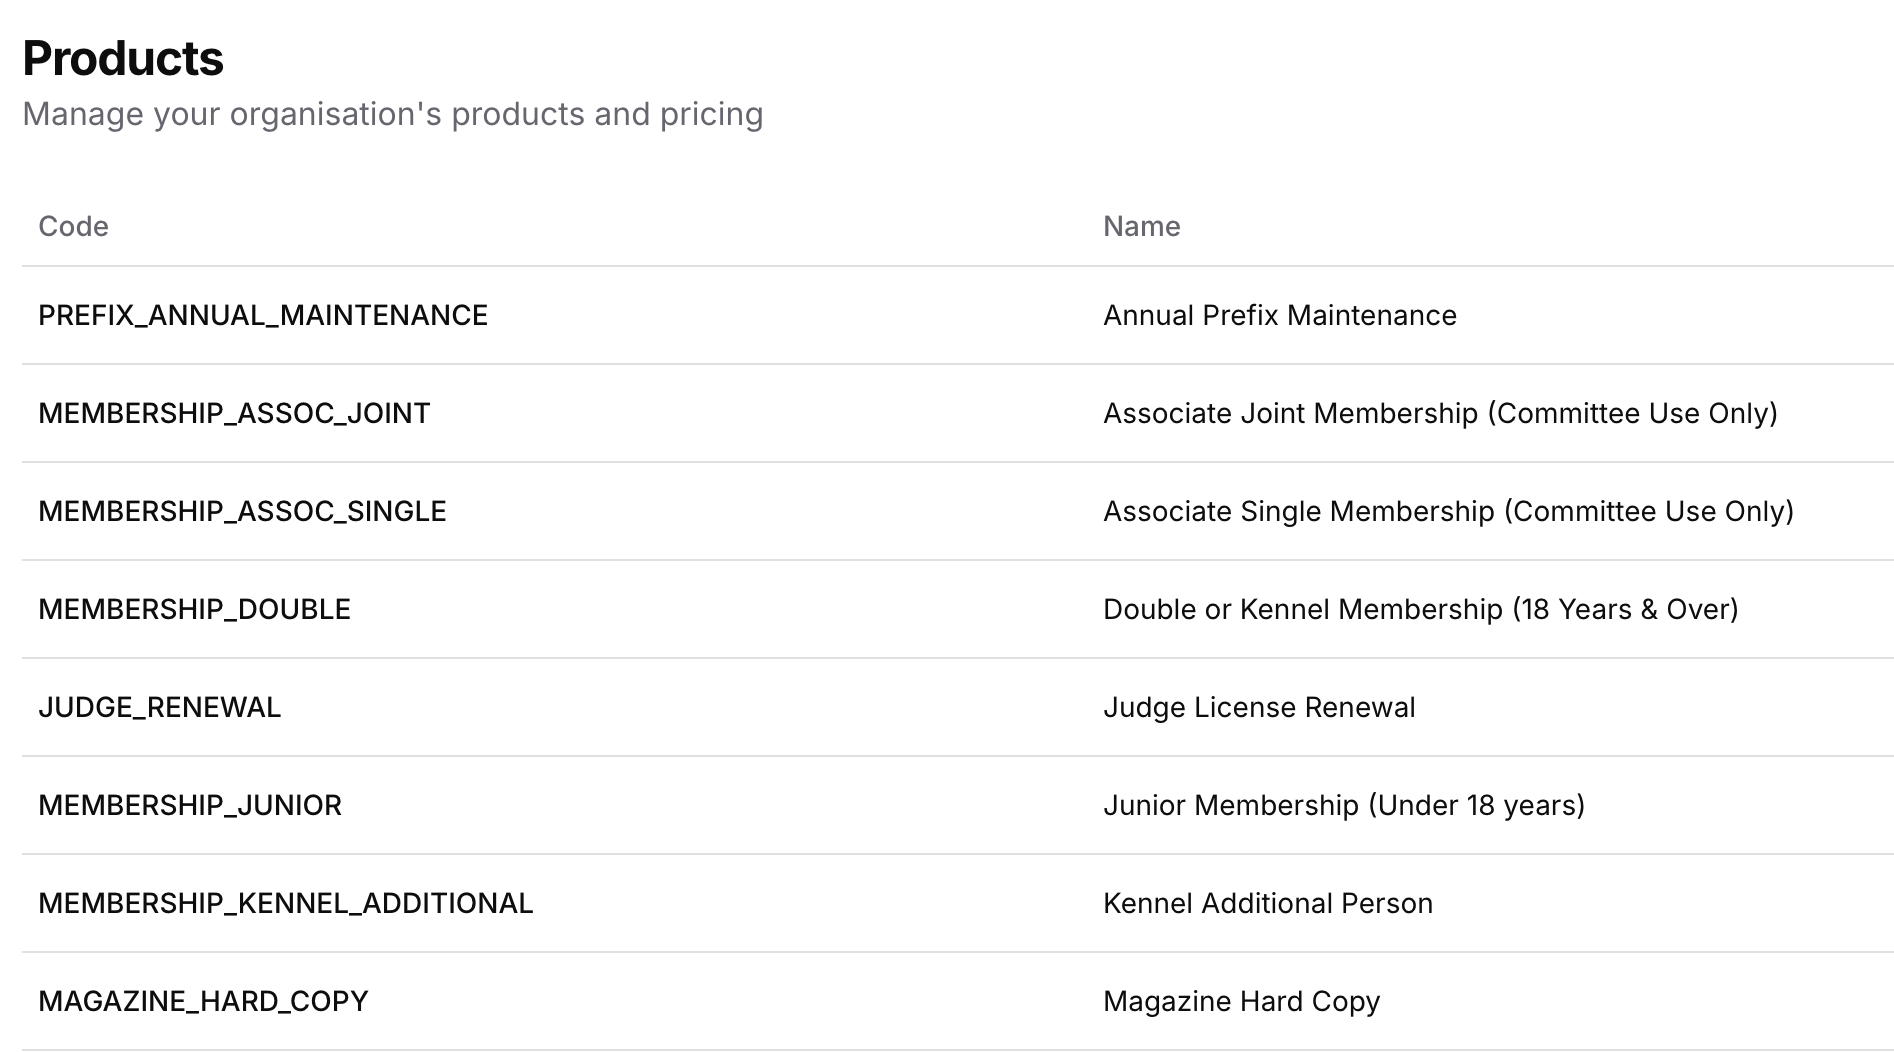Image resolution: width=1894 pixels, height=1052 pixels.
Task: Open the Kennel Additional Person product
Action: (1268, 902)
